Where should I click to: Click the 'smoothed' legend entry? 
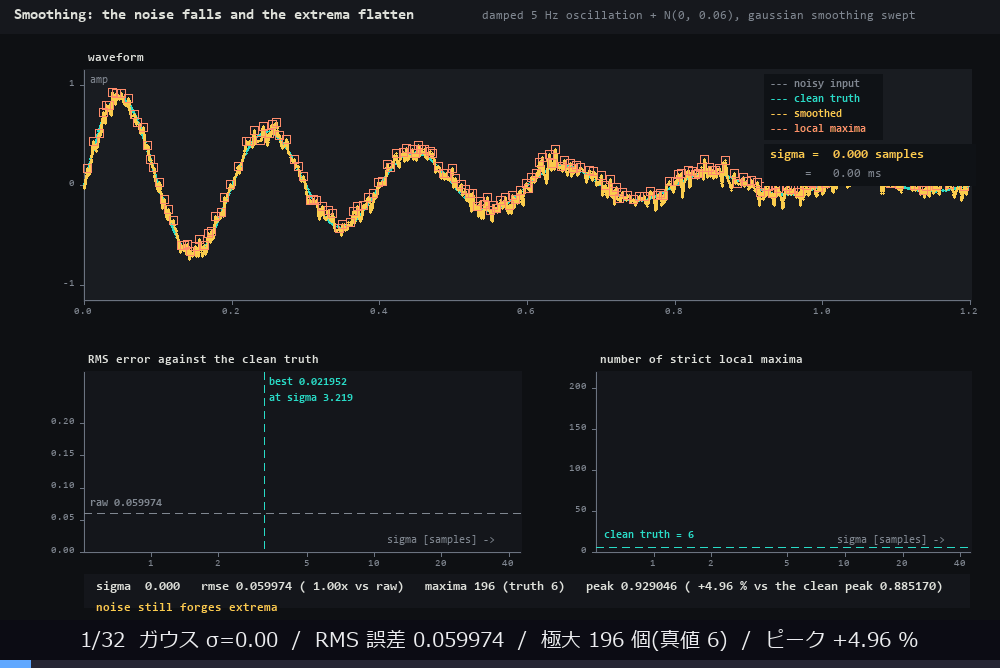(x=806, y=114)
